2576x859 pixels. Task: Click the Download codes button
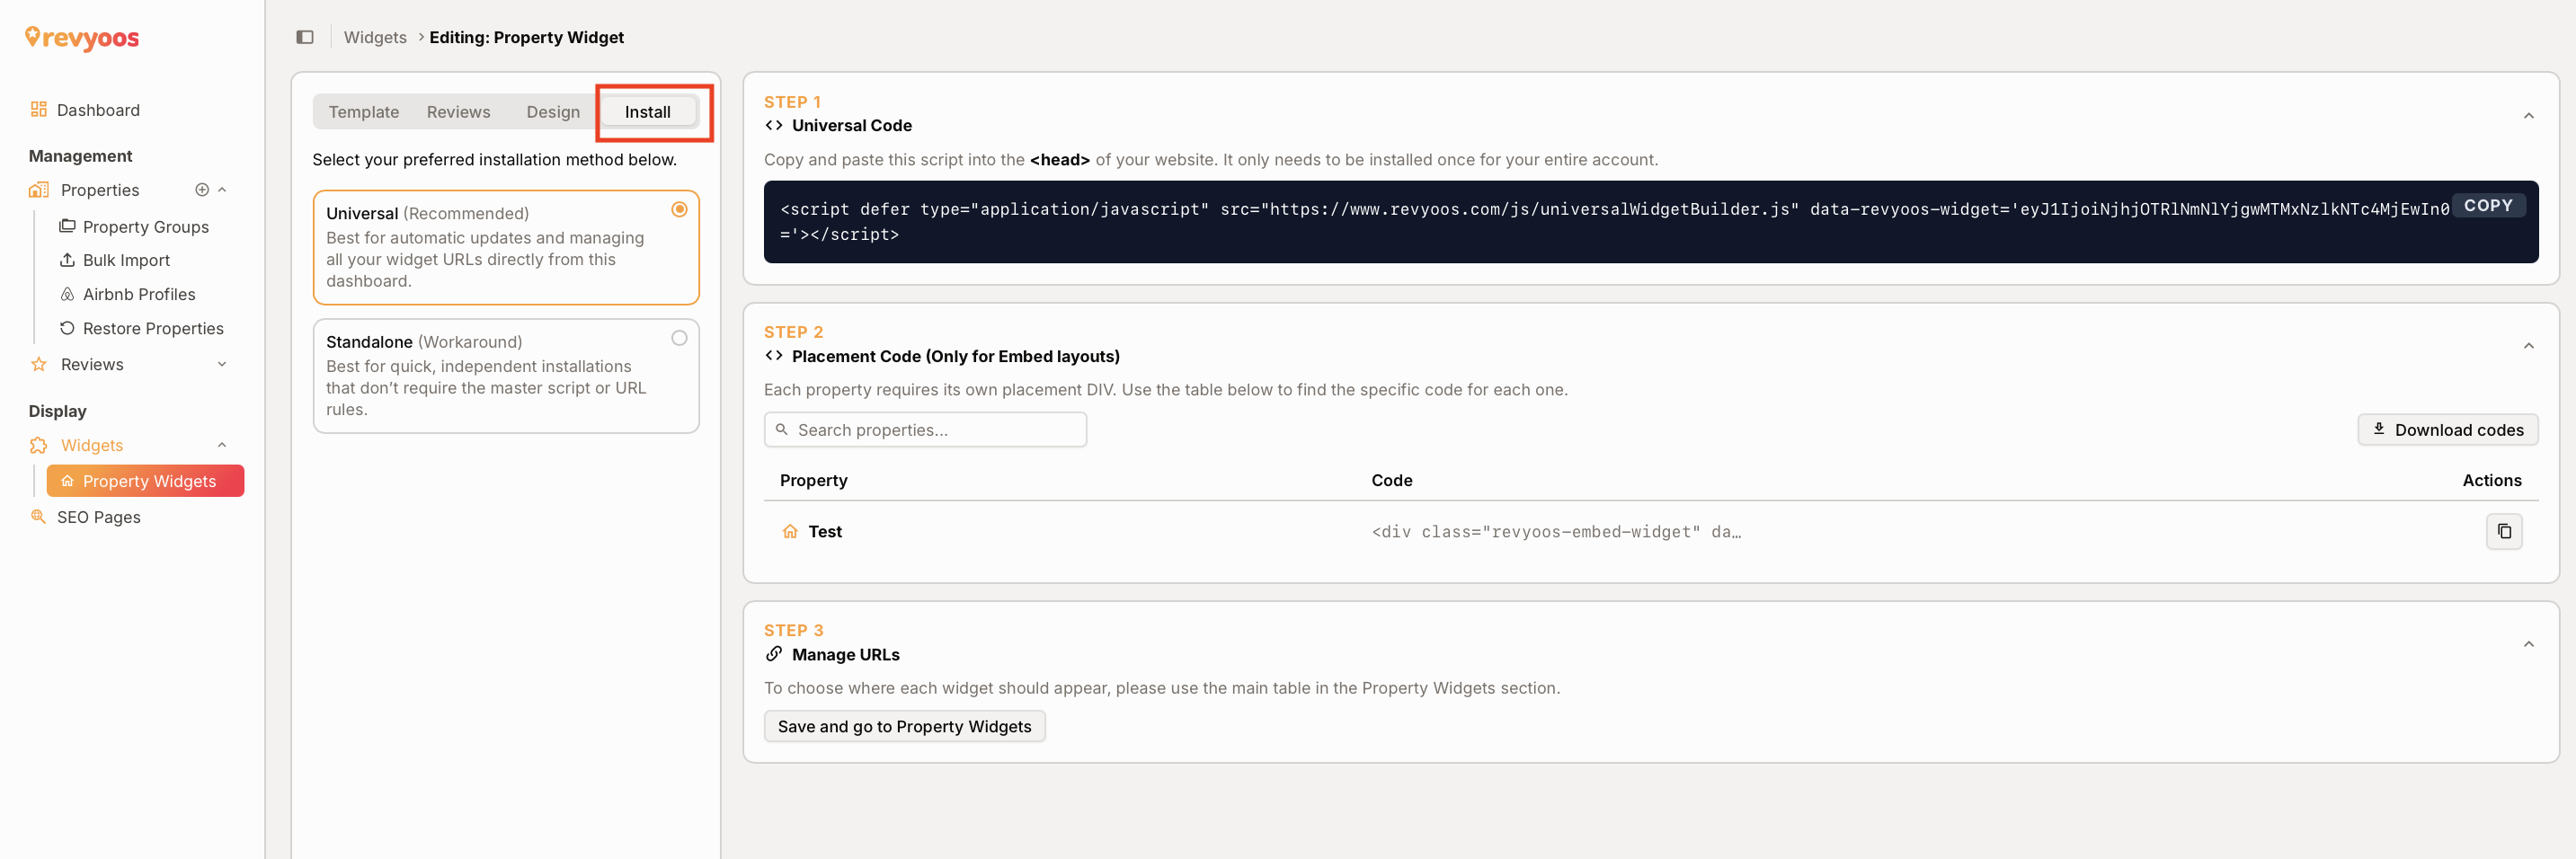tap(2448, 430)
